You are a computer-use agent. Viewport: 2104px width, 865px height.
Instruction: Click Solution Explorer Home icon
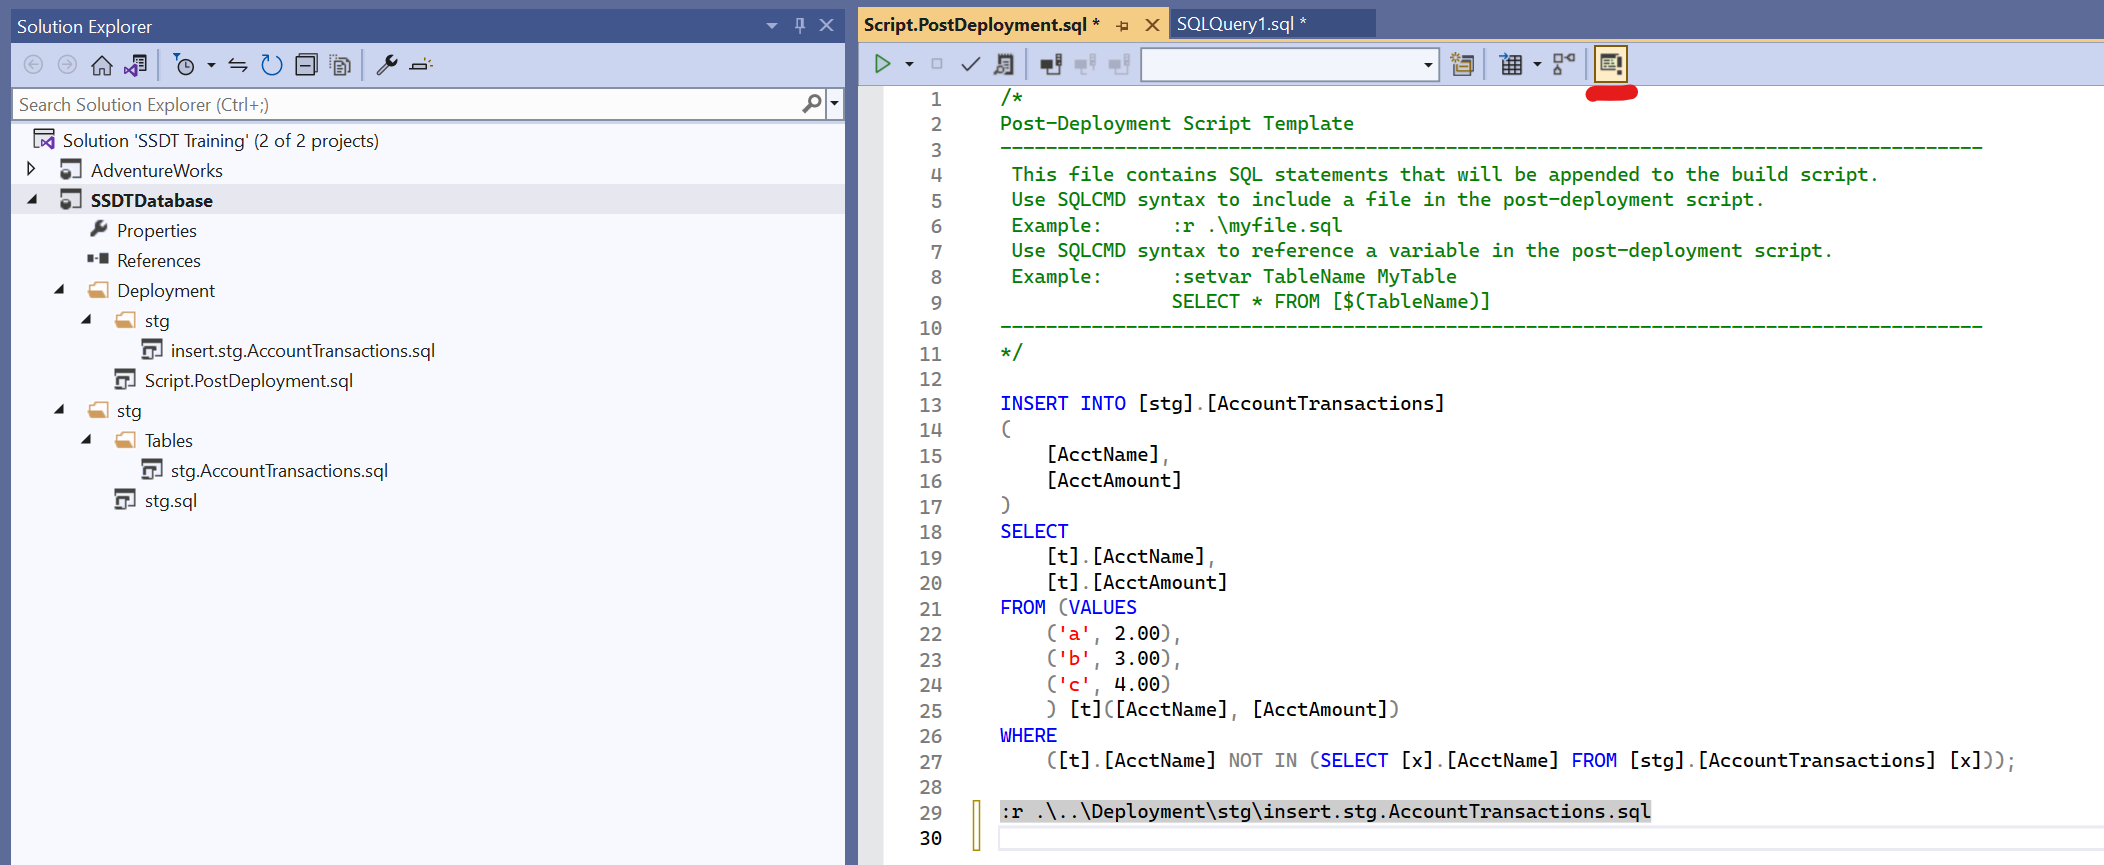(101, 65)
